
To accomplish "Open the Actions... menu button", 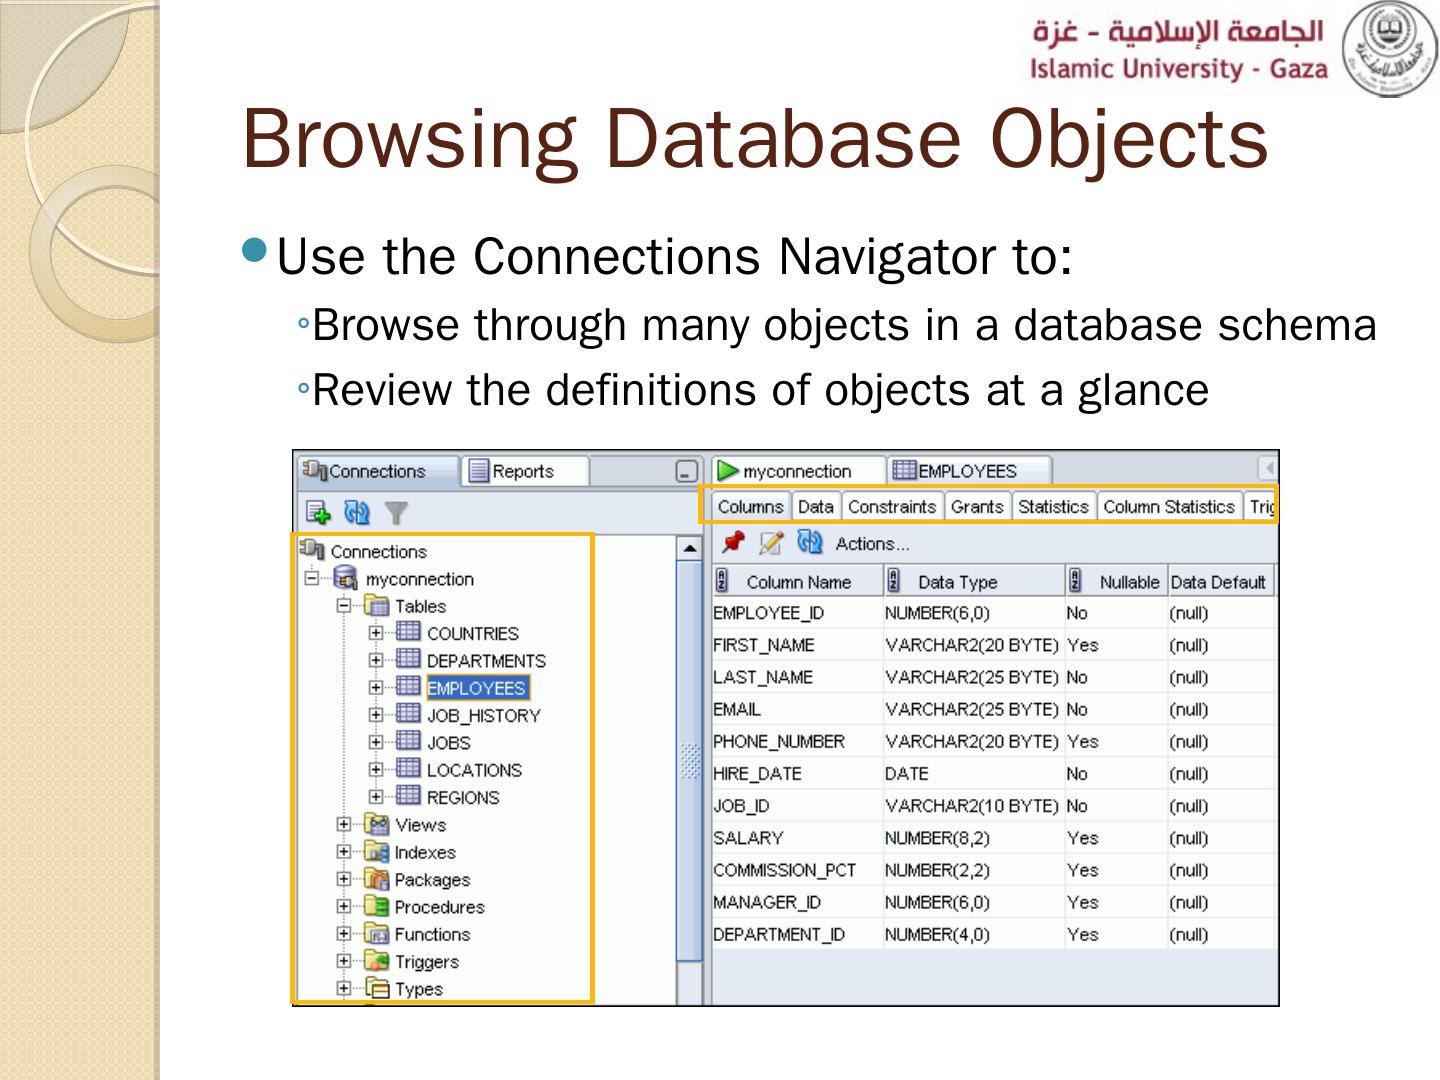I will (x=872, y=544).
